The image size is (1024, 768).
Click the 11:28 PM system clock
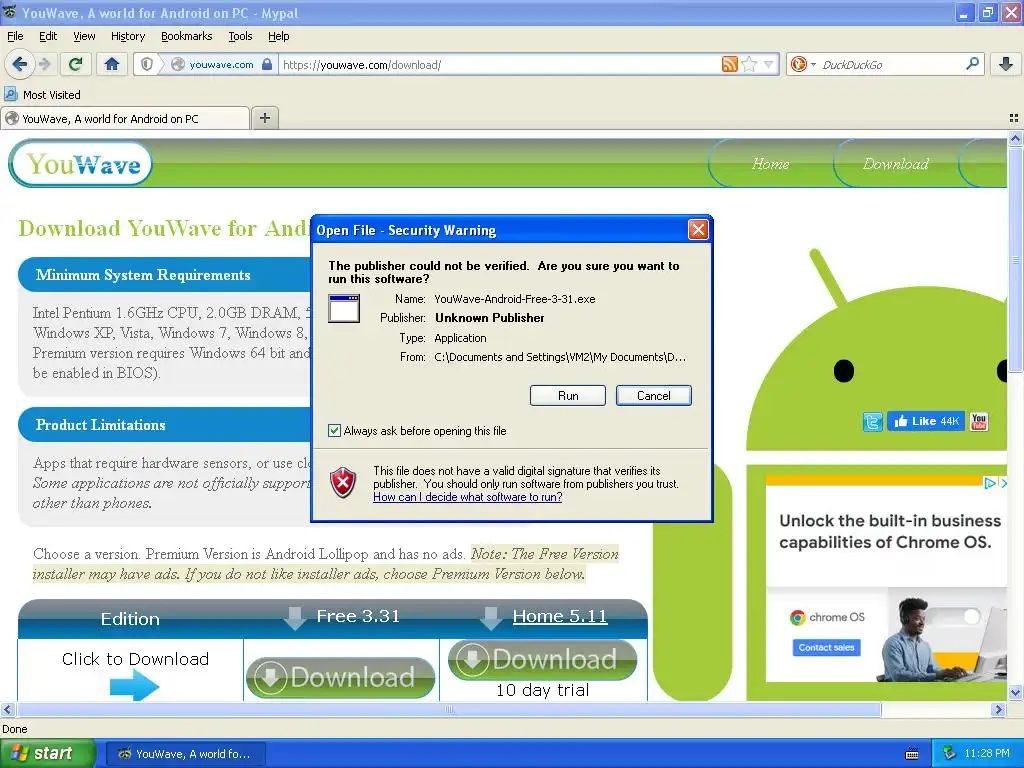[x=987, y=754]
